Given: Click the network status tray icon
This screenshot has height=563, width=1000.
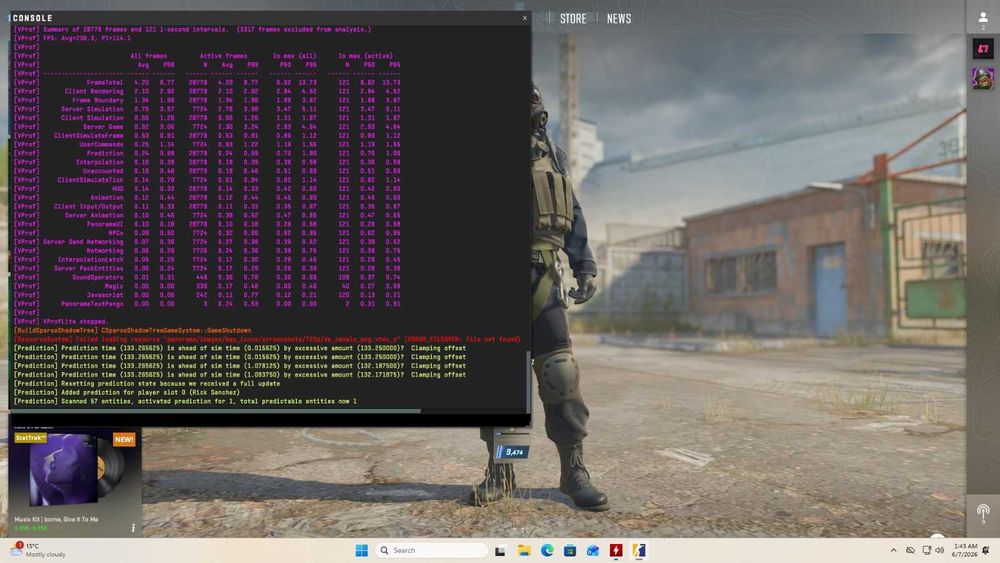Looking at the screenshot, I should (x=910, y=550).
